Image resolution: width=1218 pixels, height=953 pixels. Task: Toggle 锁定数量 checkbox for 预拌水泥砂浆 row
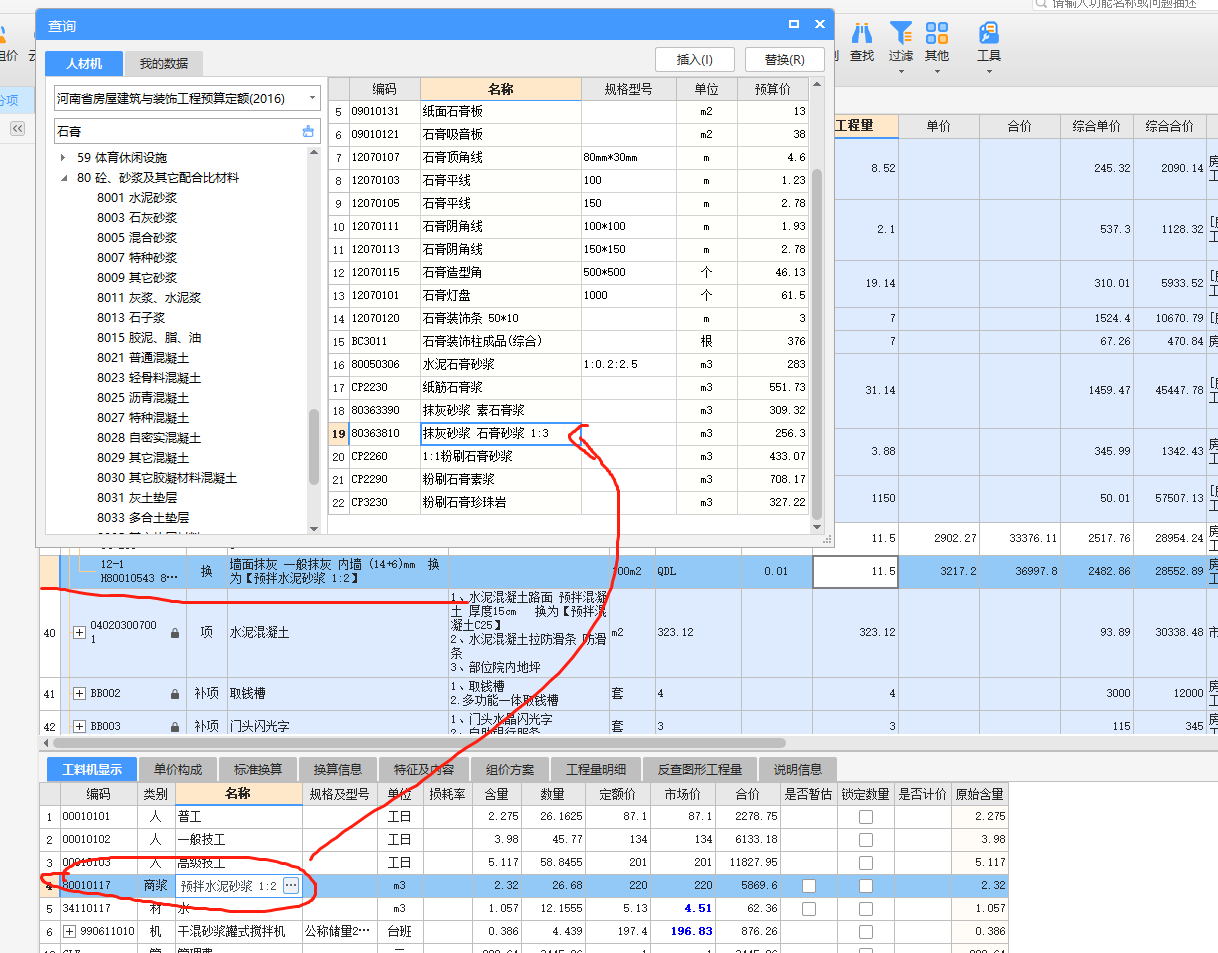pyautogui.click(x=866, y=886)
